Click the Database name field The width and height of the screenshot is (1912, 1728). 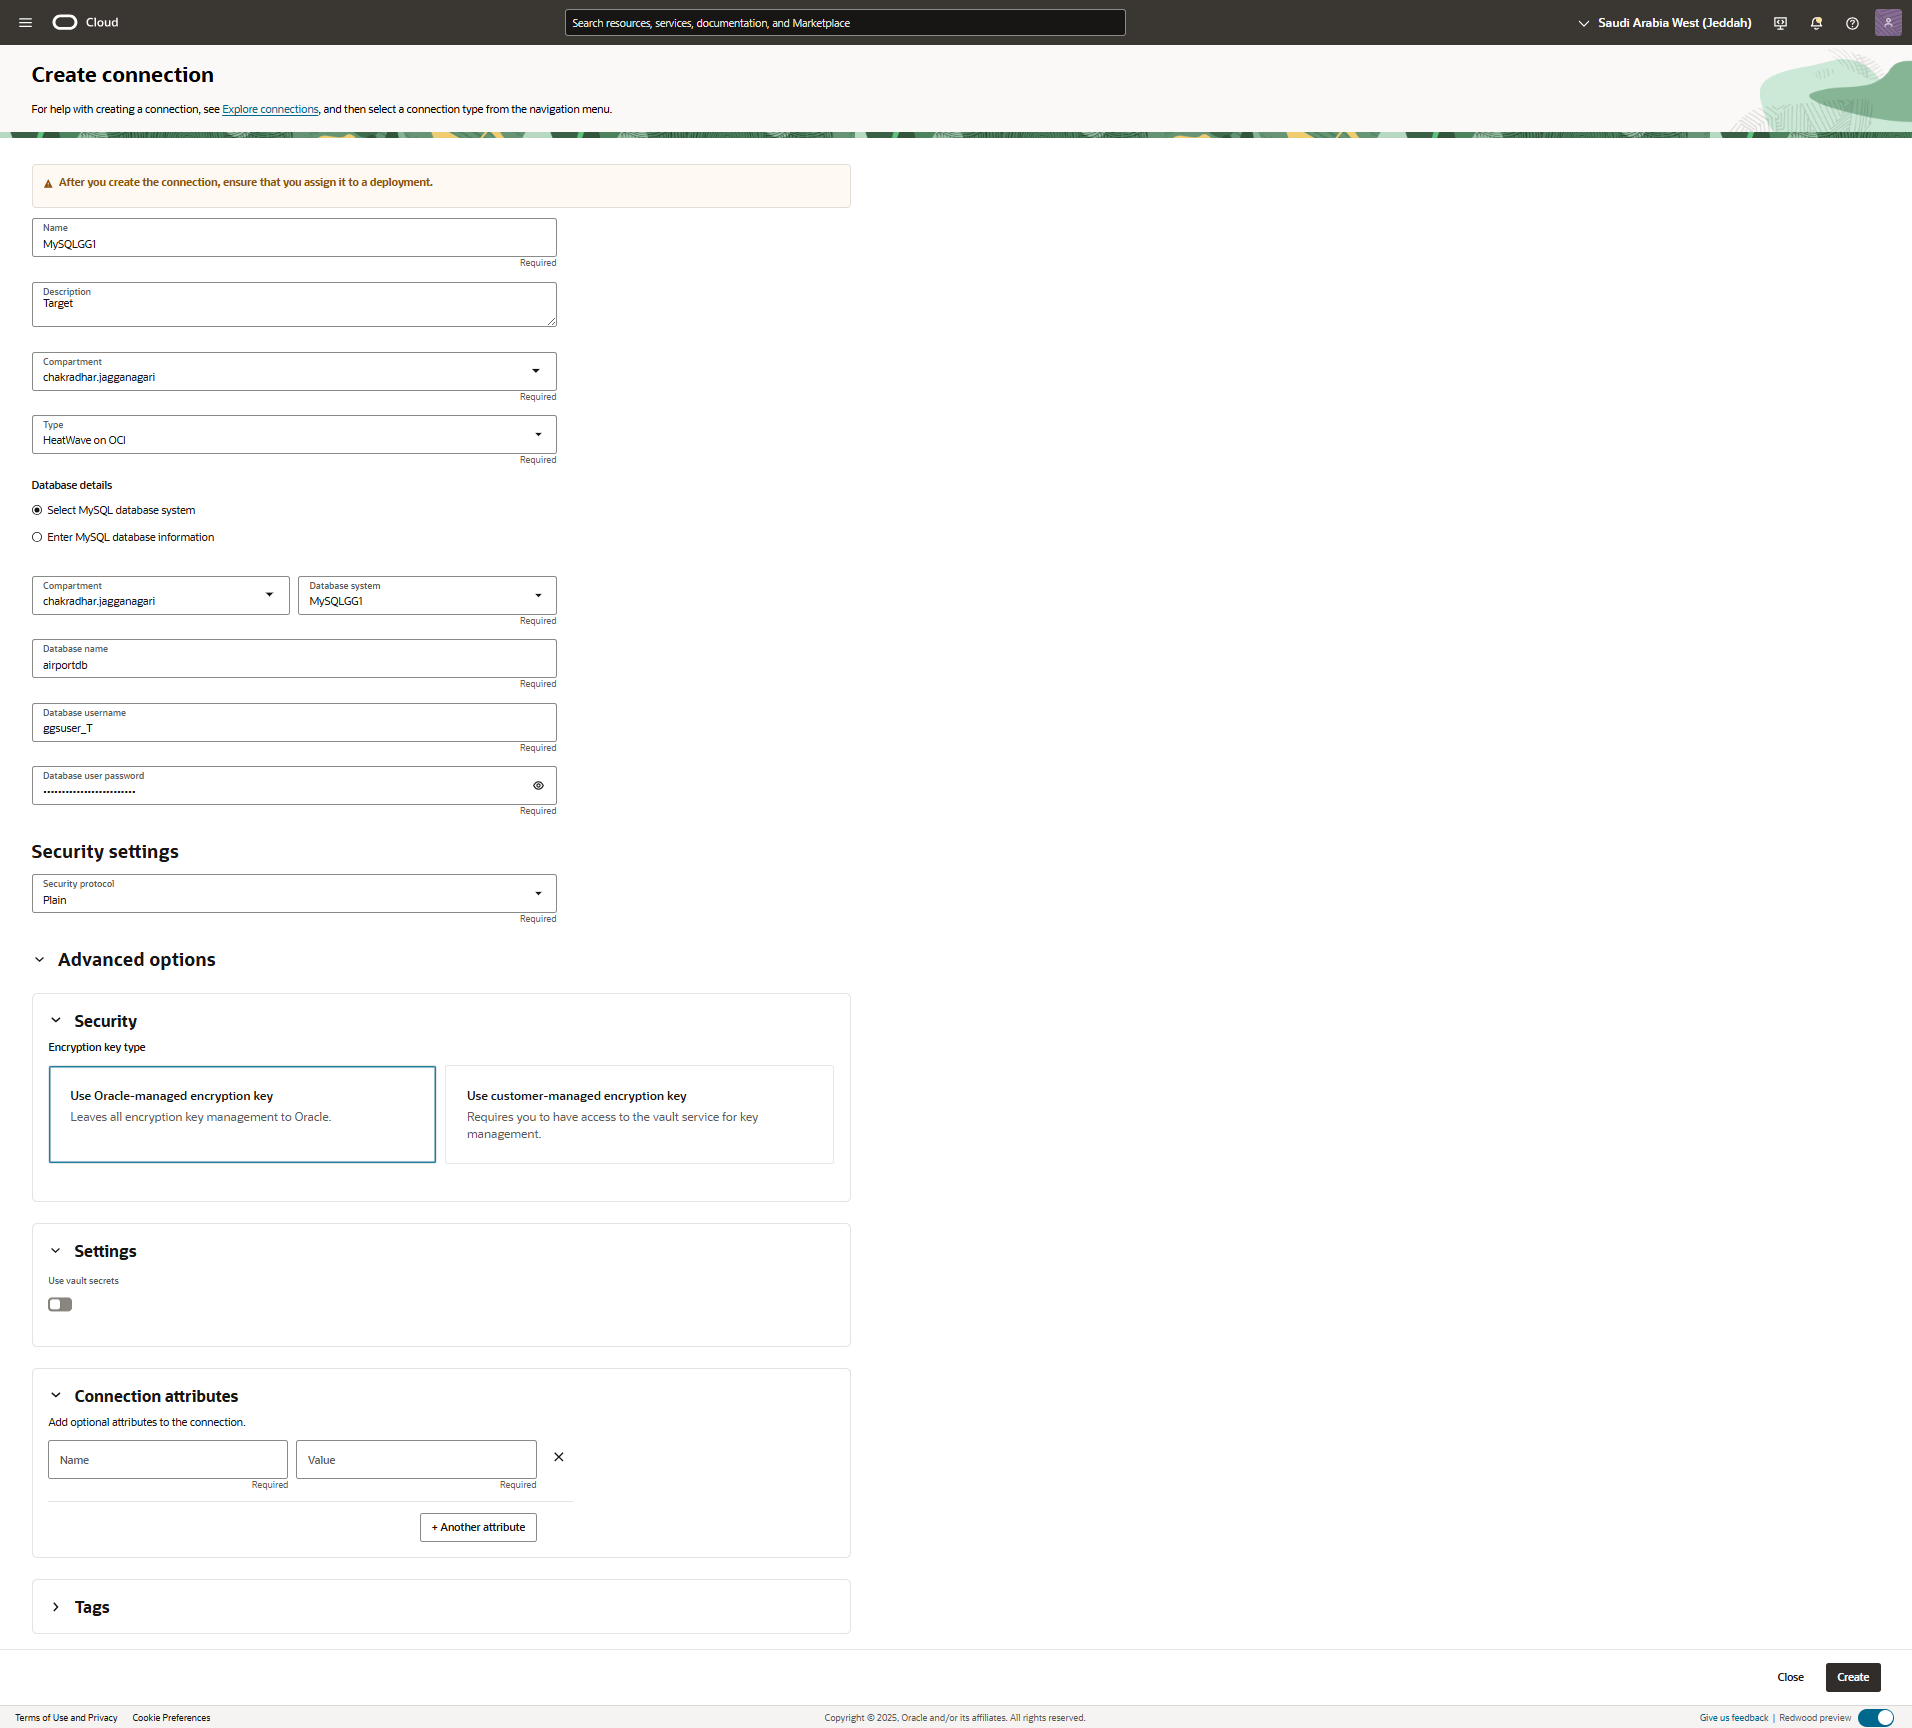294,658
